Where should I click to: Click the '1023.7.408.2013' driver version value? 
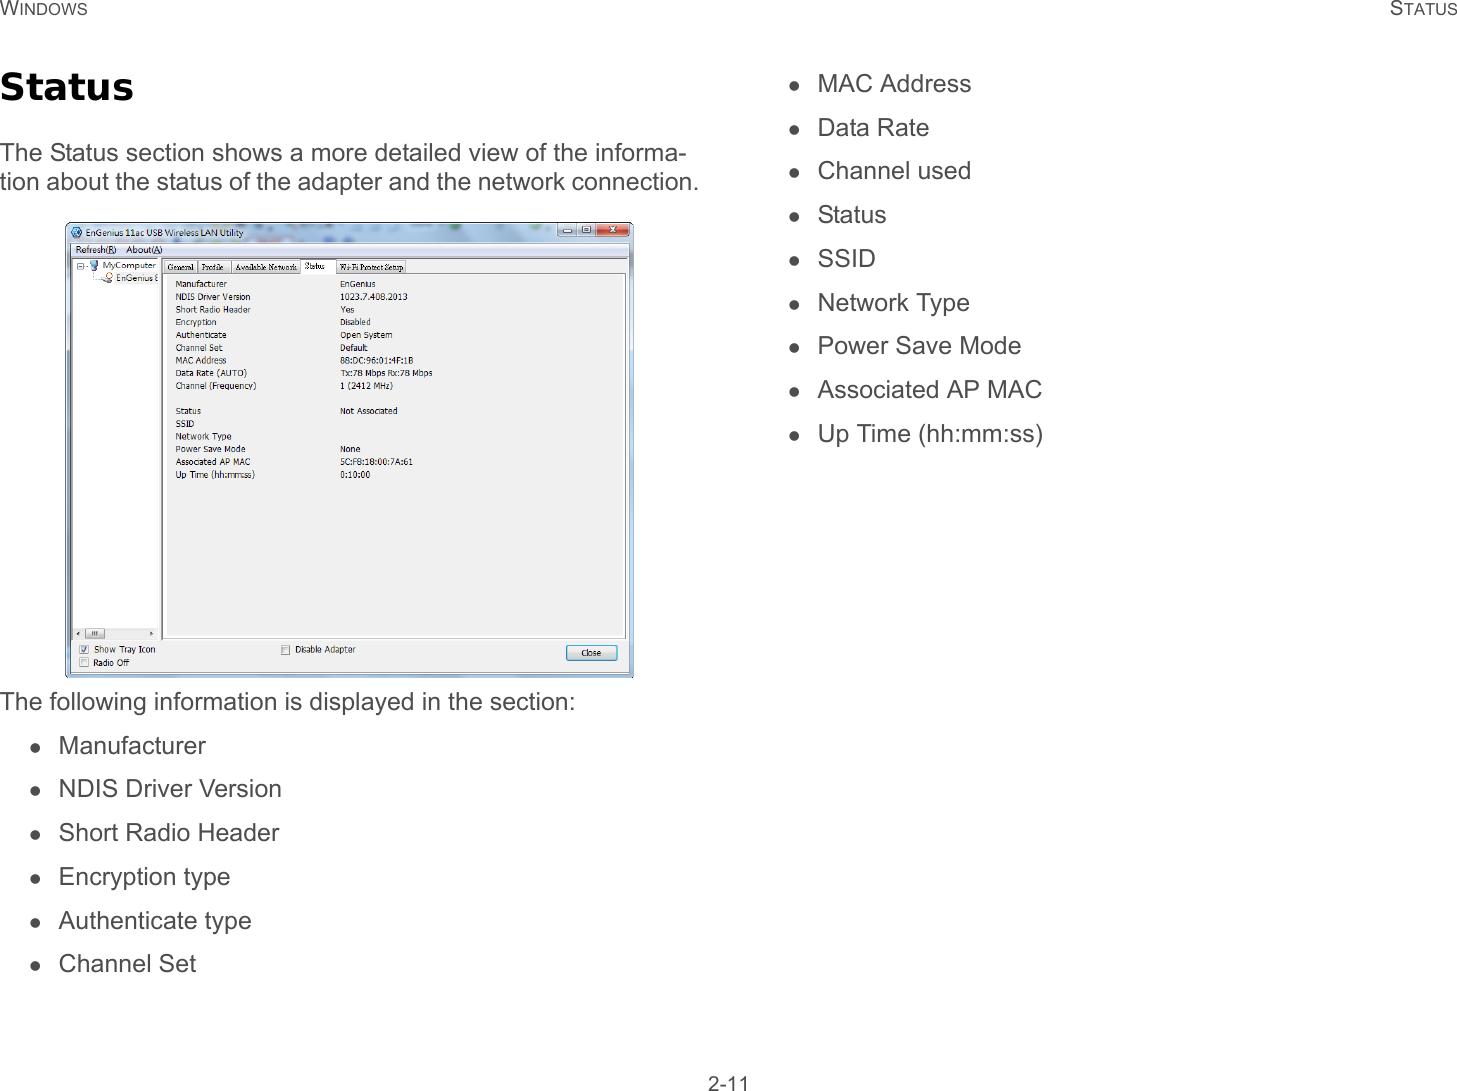pyautogui.click(x=373, y=297)
